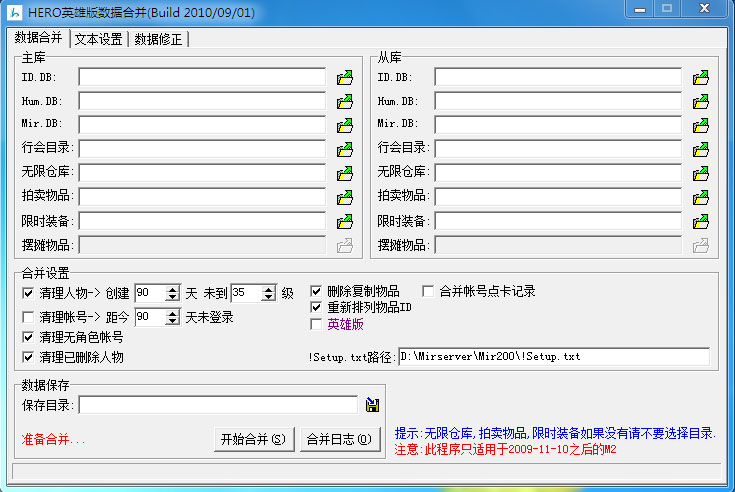This screenshot has width=735, height=492.
Task: Click the save directory disk icon
Action: 372,405
